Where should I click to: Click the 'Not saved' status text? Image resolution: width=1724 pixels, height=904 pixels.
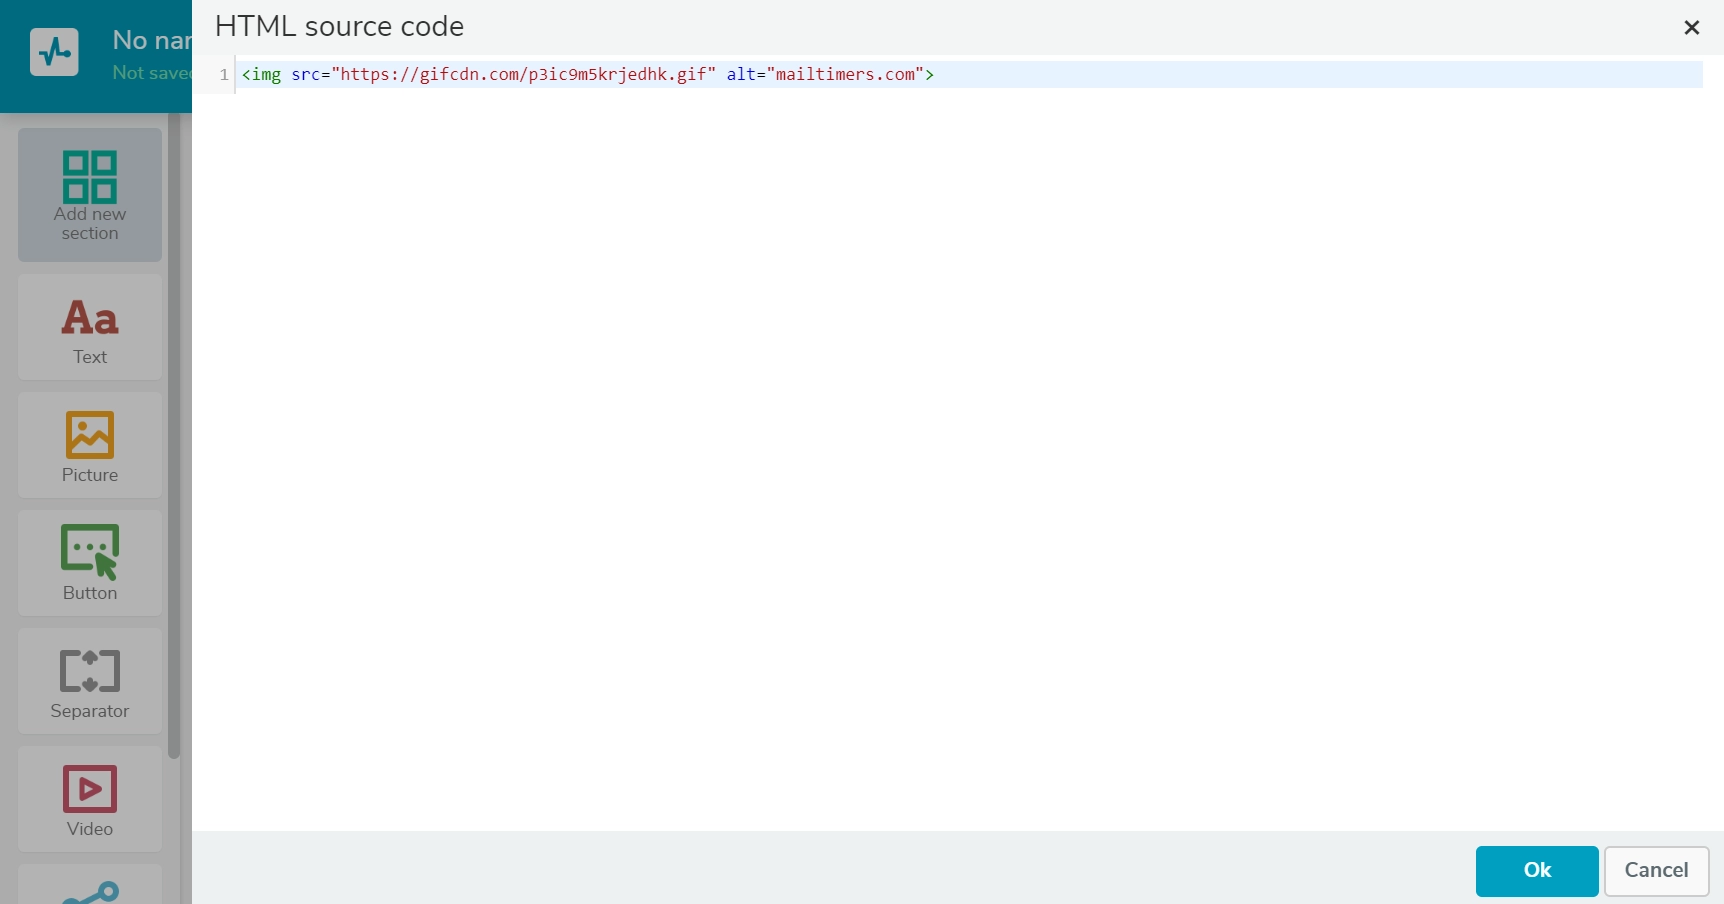point(150,73)
